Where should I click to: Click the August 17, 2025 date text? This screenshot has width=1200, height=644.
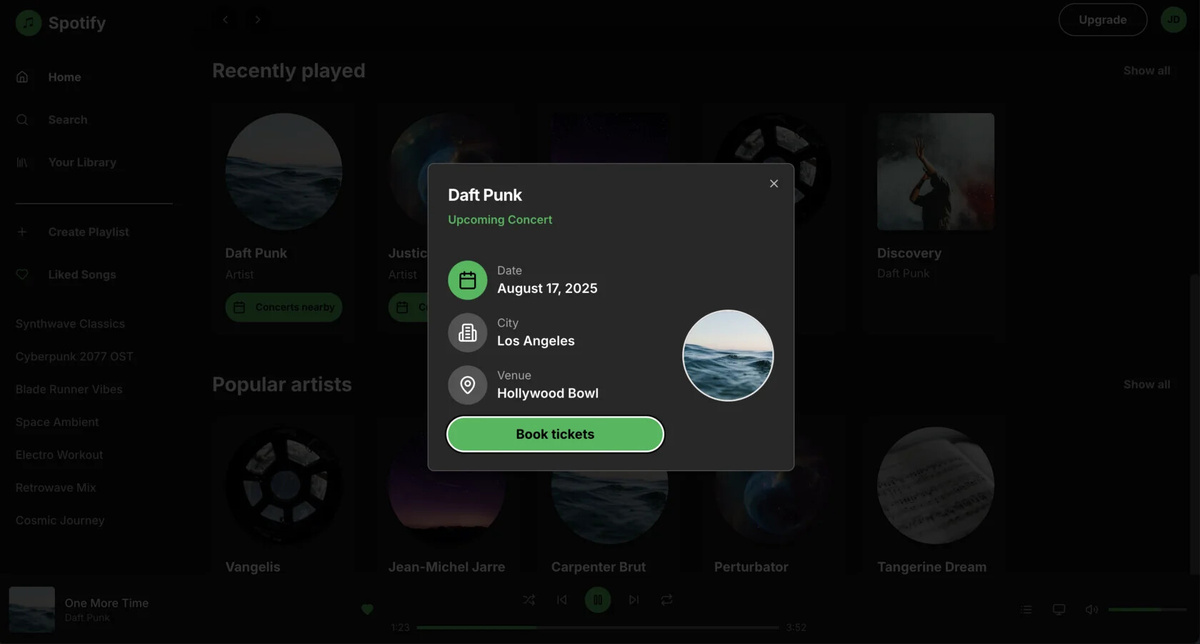(x=547, y=289)
